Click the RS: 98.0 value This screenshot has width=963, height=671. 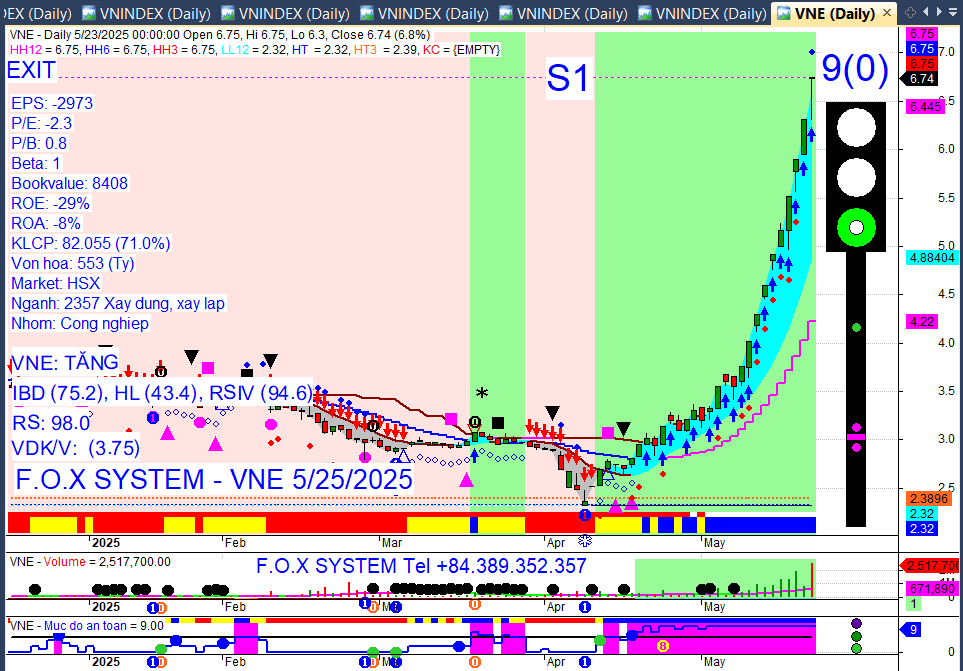coord(51,423)
